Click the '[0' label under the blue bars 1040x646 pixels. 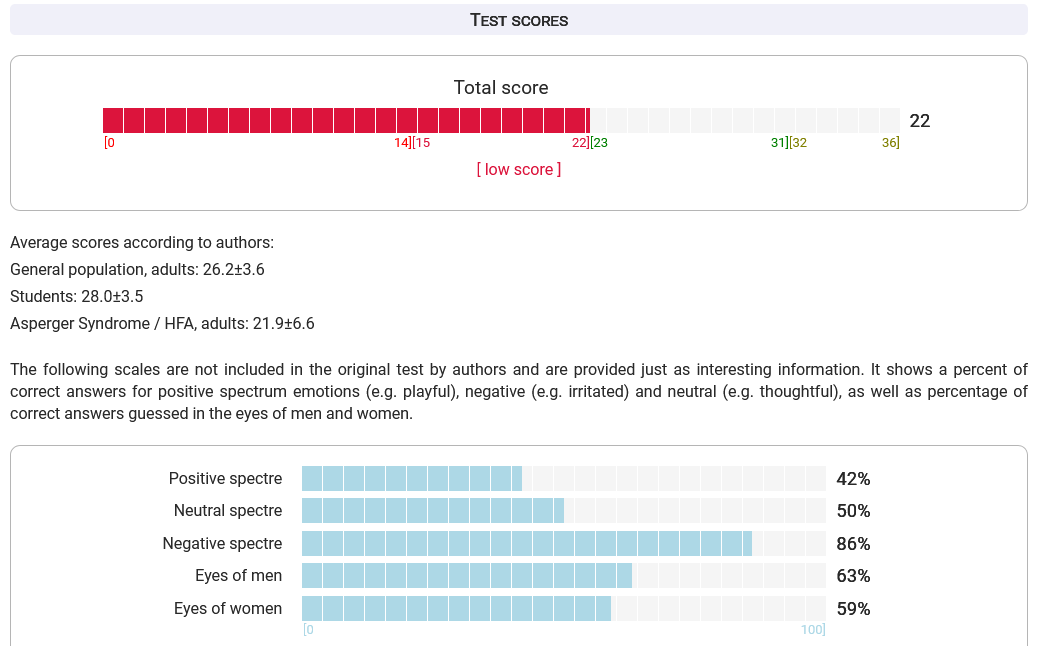(x=308, y=629)
